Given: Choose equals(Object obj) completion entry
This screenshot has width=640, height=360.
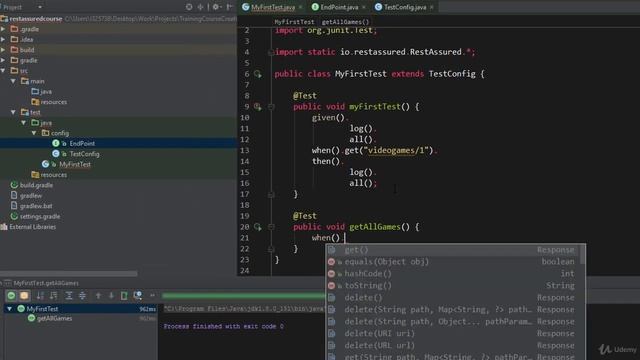Looking at the screenshot, I should click(x=452, y=262).
